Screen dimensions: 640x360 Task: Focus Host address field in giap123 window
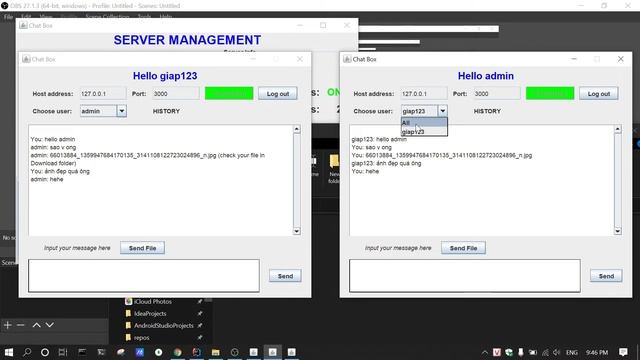[103, 93]
